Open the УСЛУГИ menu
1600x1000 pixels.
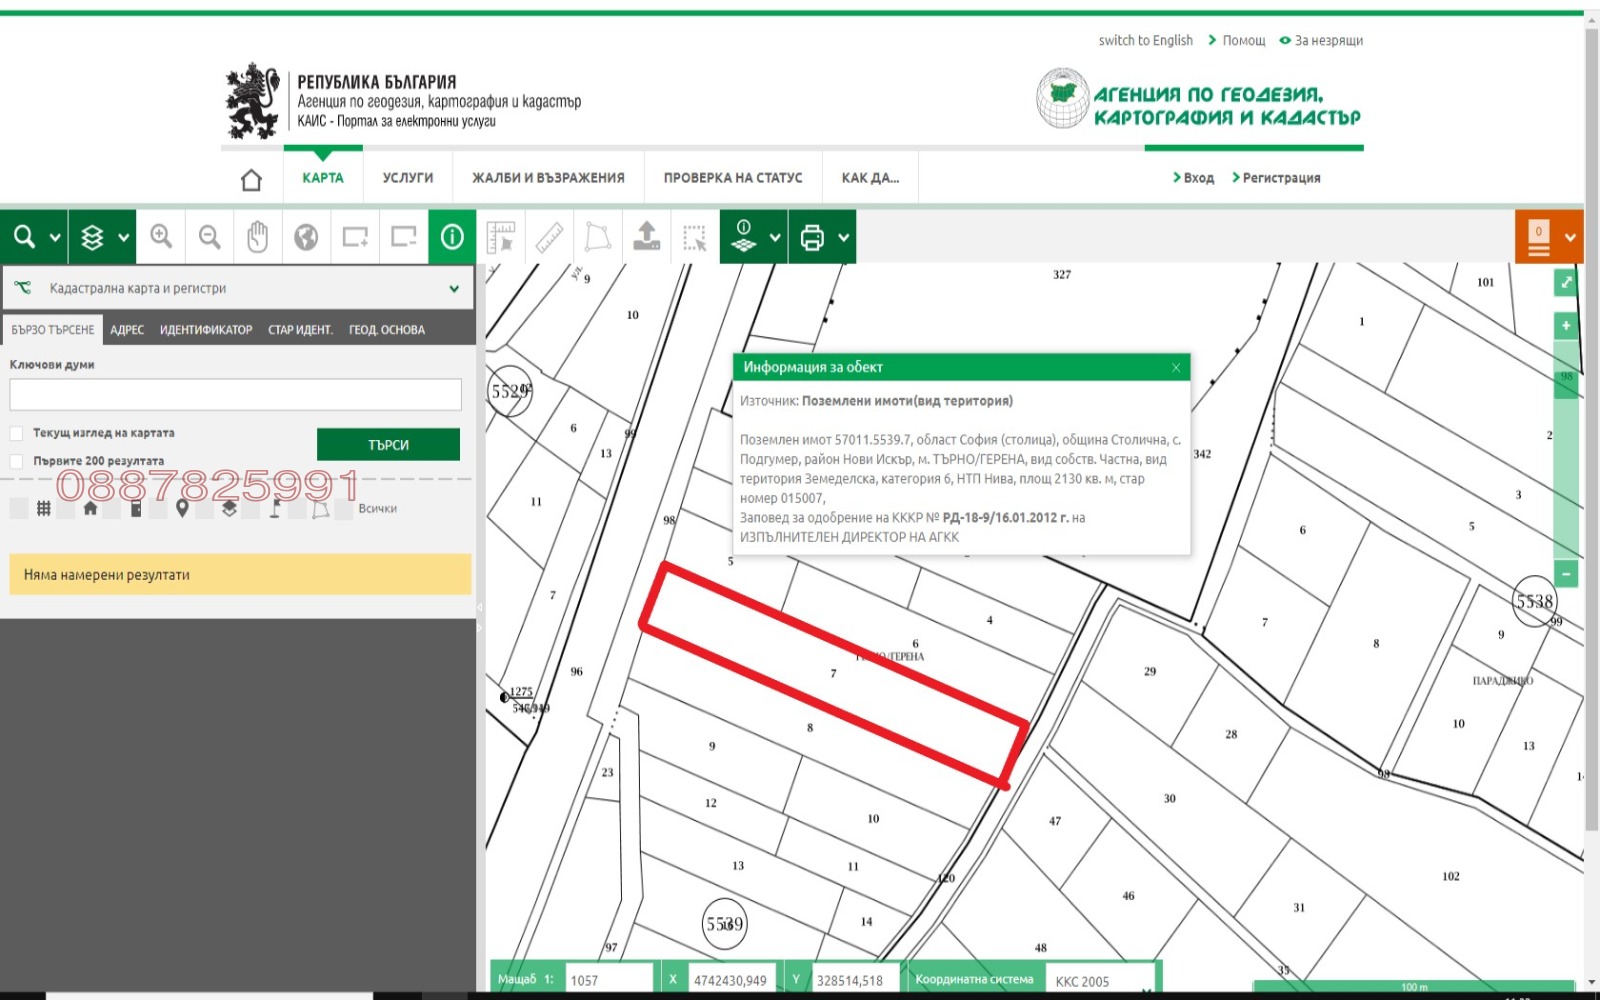click(x=408, y=177)
